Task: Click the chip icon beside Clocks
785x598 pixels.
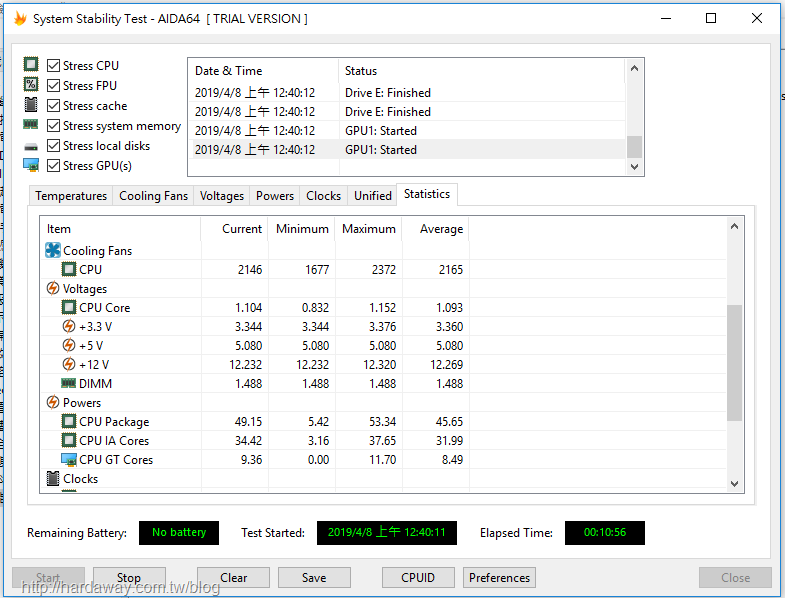Action: [53, 478]
